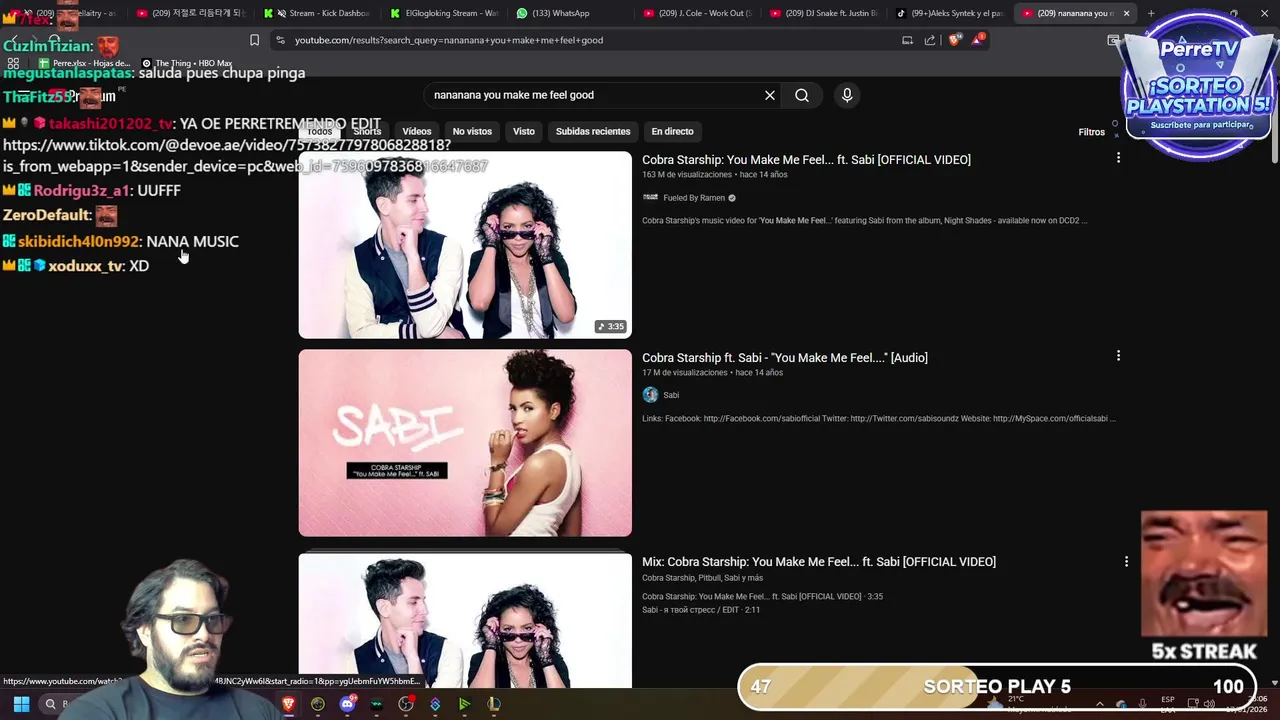Select the En directo filter chip
The width and height of the screenshot is (1280, 720).
672,131
